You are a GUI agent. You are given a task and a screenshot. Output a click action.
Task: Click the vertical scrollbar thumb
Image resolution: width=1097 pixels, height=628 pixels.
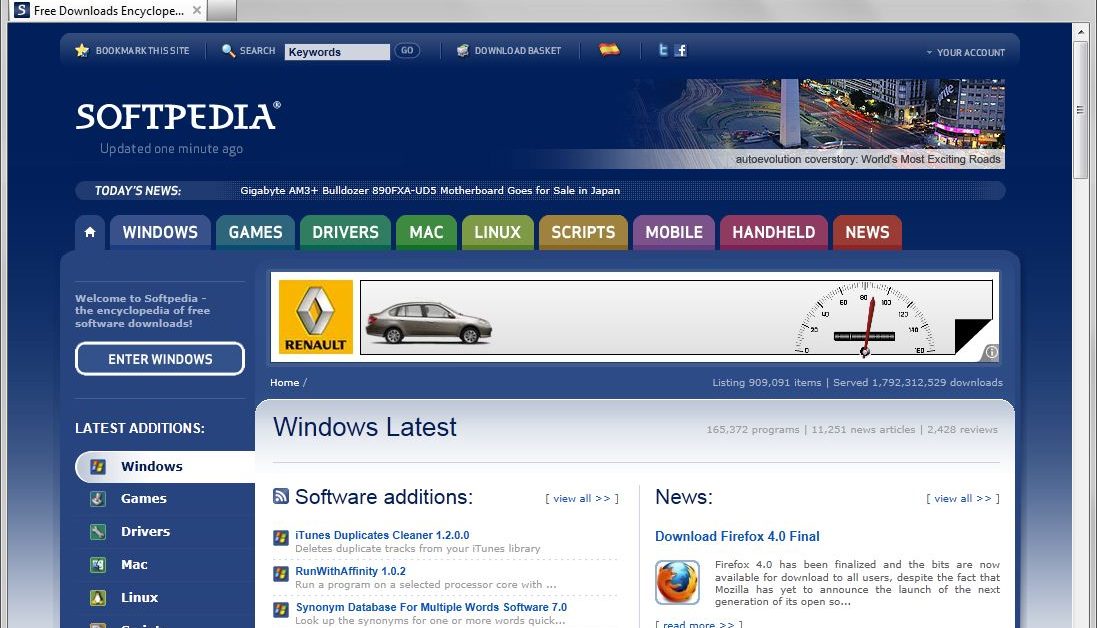coord(1081,110)
